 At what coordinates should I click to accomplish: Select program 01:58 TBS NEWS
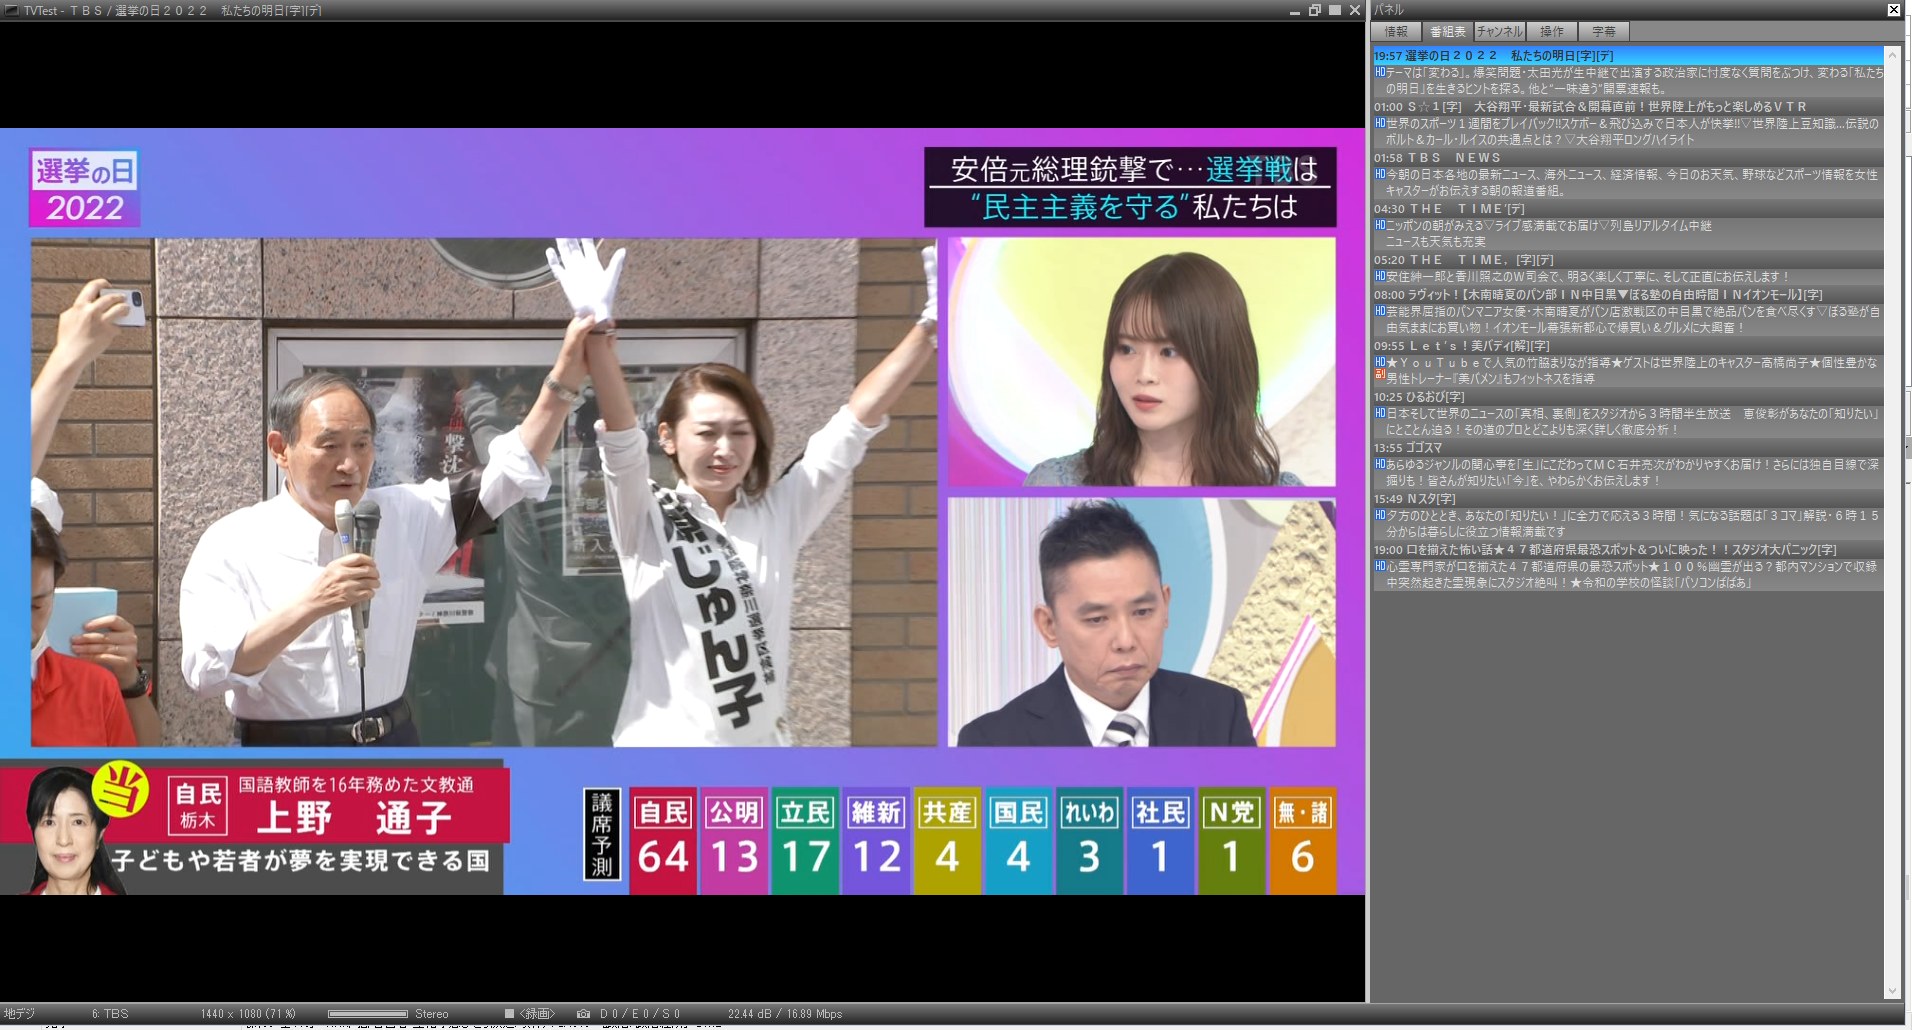(x=1628, y=157)
